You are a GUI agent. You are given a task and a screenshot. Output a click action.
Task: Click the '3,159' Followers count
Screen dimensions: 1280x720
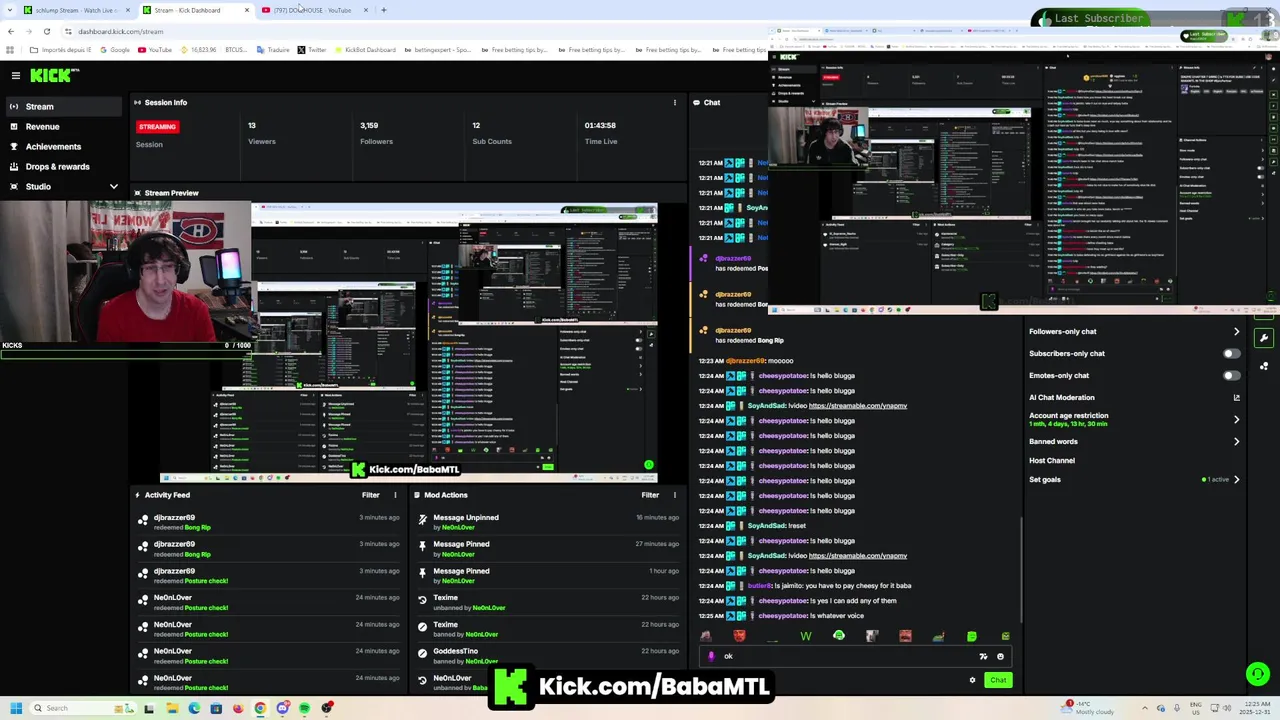369,125
